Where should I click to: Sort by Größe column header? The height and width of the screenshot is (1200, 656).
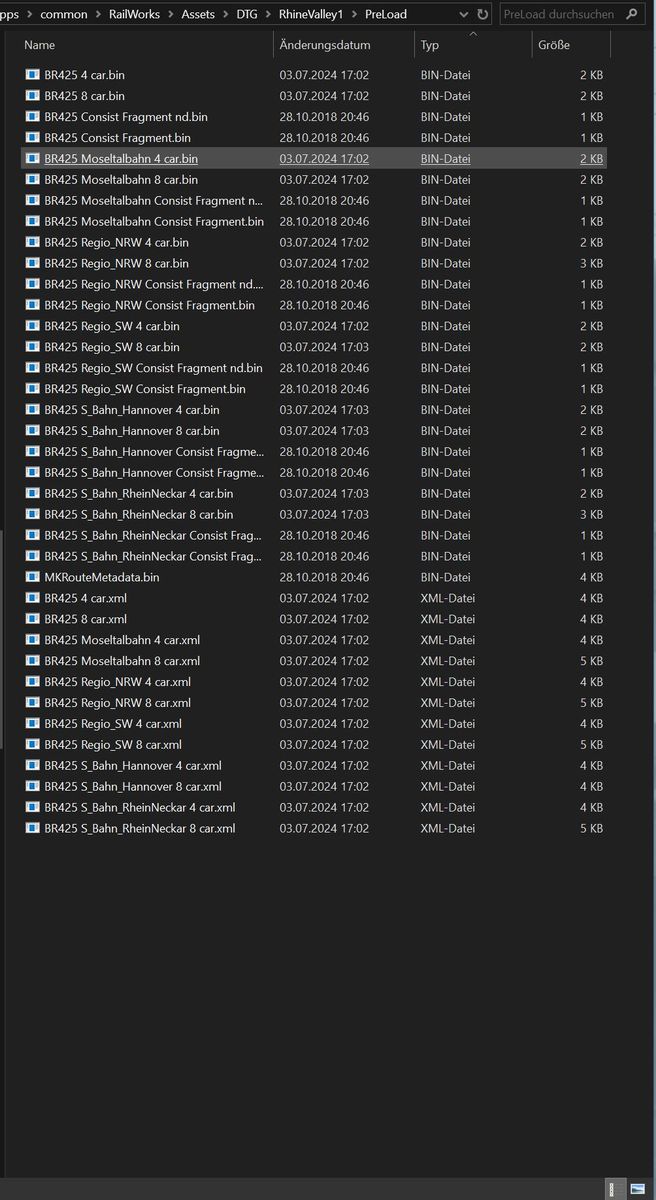point(571,45)
